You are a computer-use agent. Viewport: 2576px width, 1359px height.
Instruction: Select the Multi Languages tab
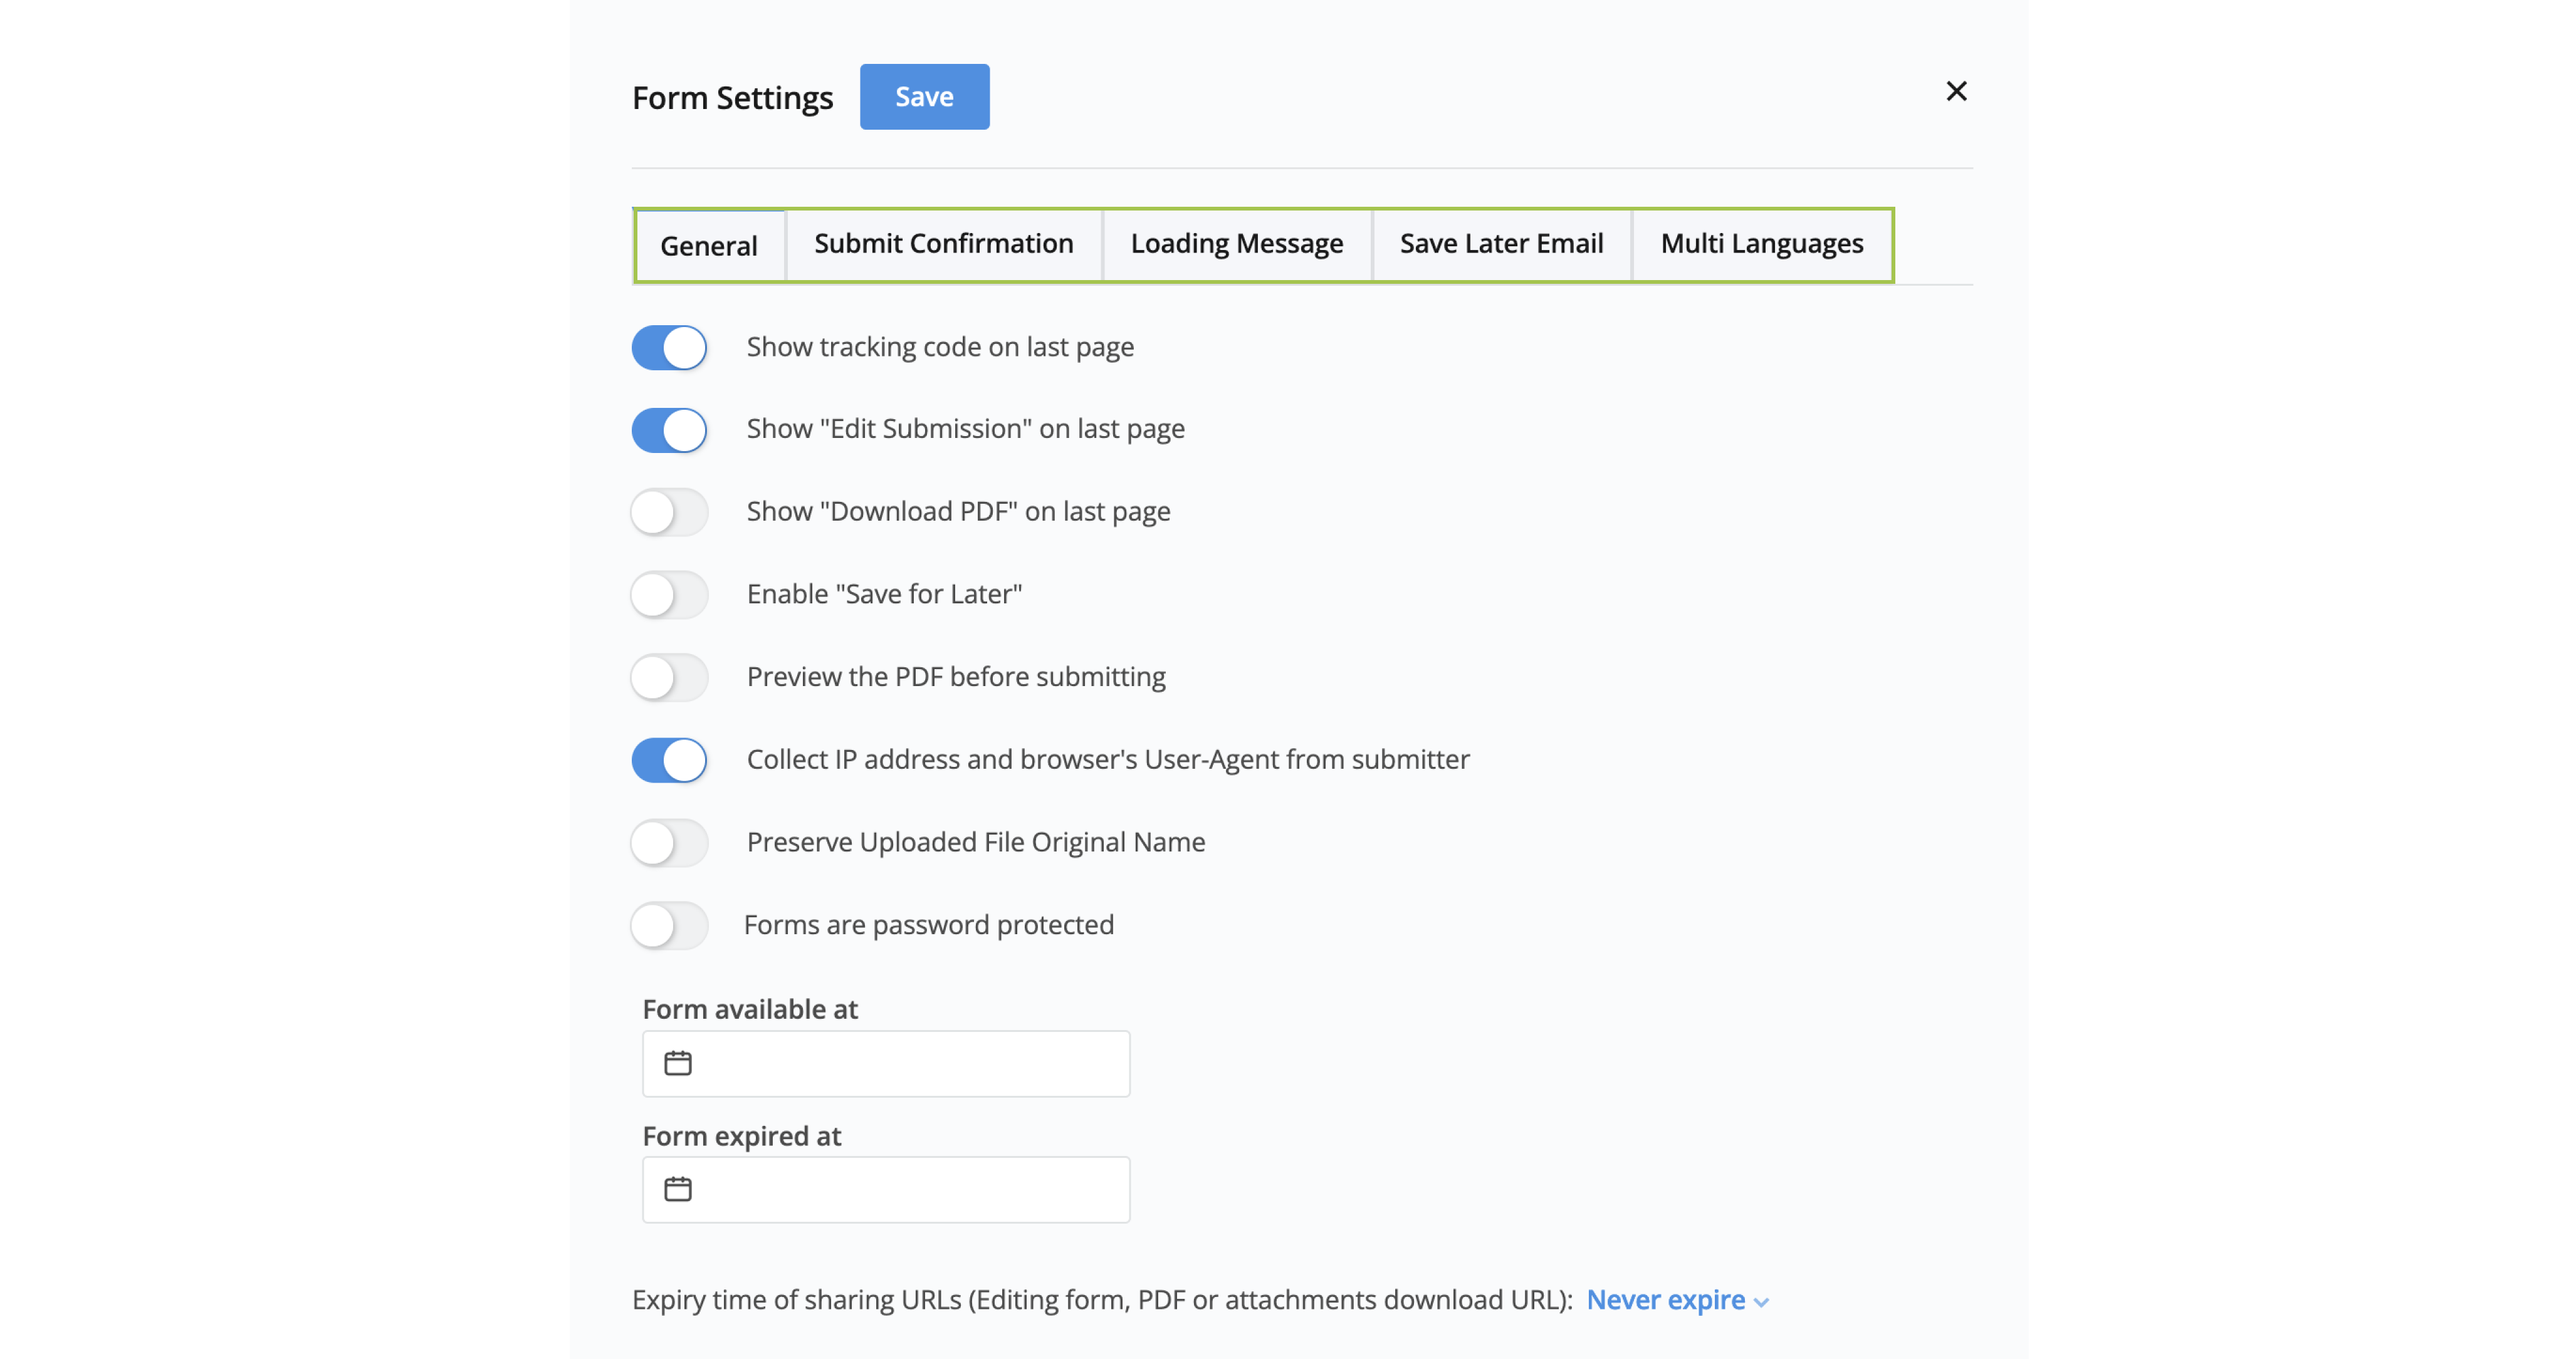click(x=1761, y=244)
